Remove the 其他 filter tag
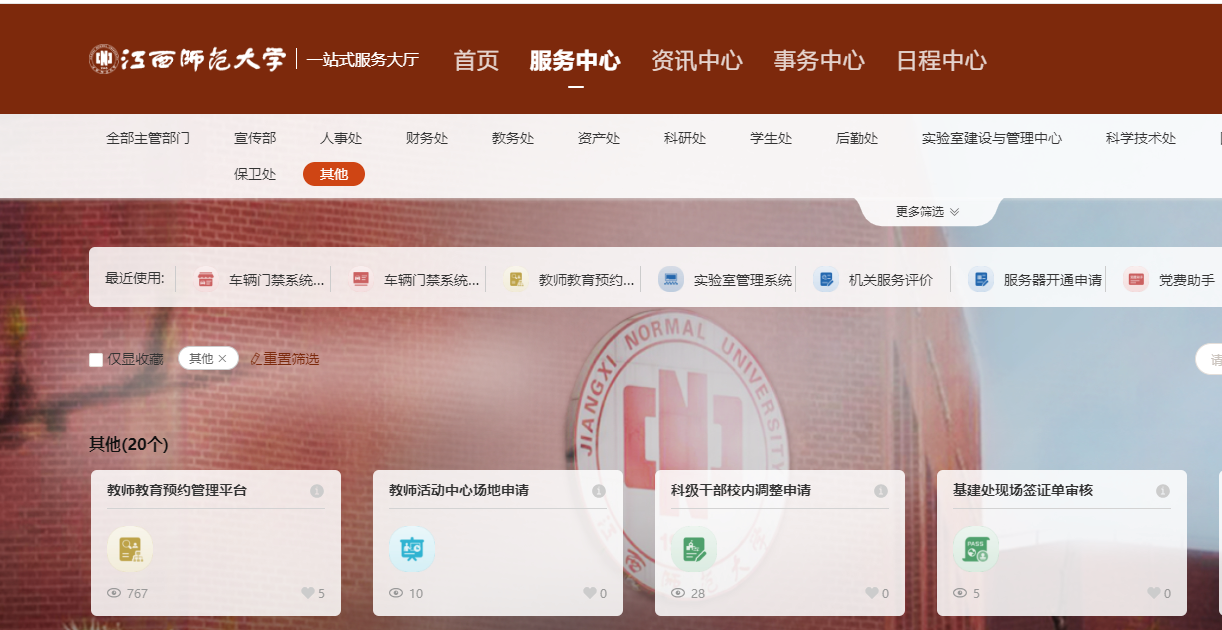This screenshot has height=630, width=1222. pyautogui.click(x=223, y=359)
